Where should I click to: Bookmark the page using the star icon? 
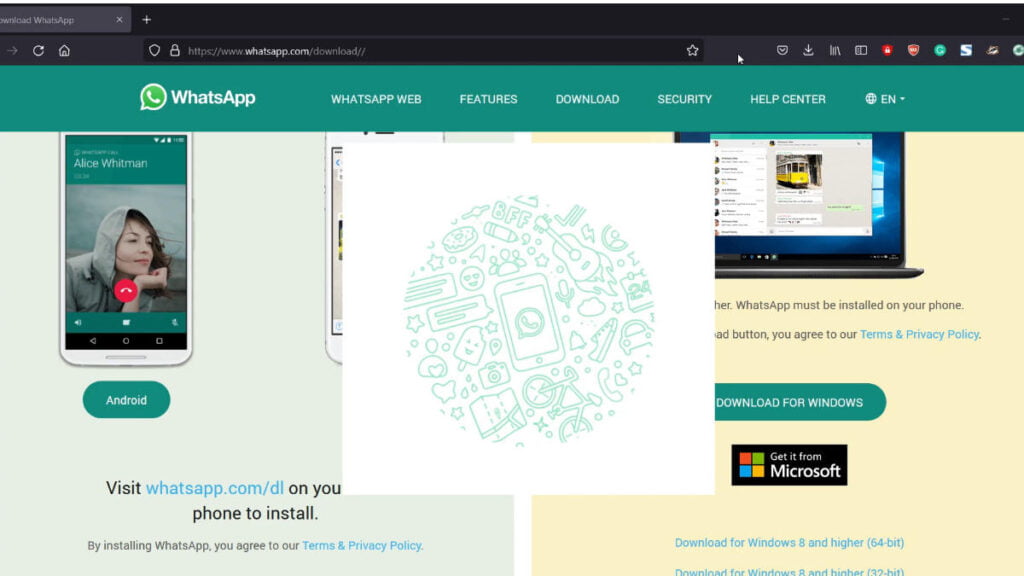click(691, 50)
